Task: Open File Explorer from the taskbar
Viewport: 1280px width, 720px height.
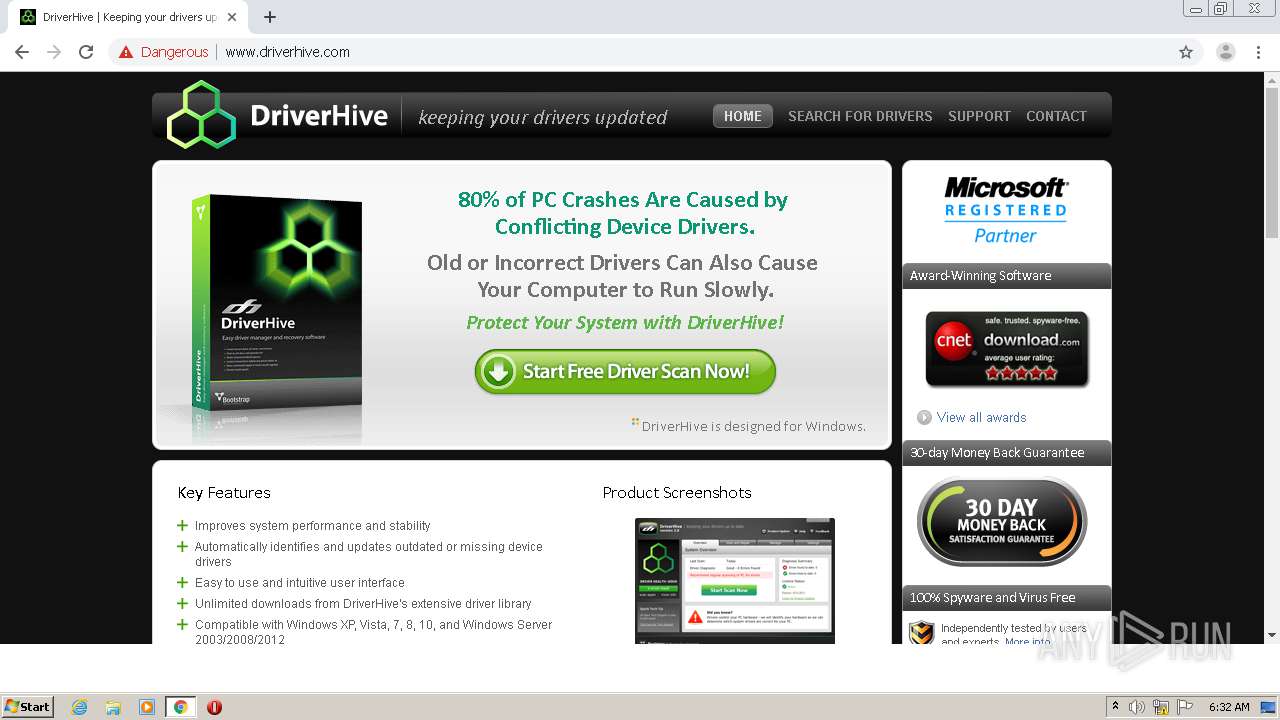Action: point(113,707)
